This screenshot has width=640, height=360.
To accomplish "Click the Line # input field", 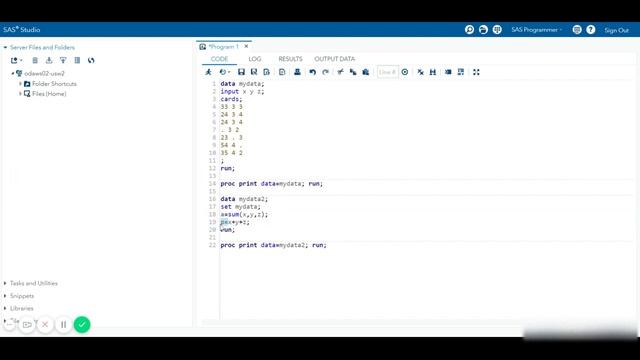I will click(387, 72).
